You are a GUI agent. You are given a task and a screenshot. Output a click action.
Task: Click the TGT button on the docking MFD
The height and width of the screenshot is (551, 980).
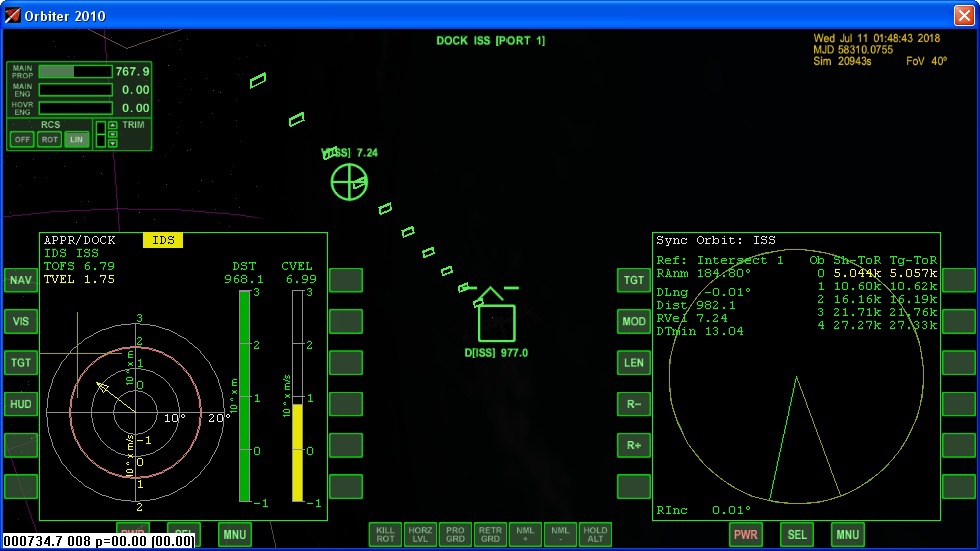click(x=21, y=363)
